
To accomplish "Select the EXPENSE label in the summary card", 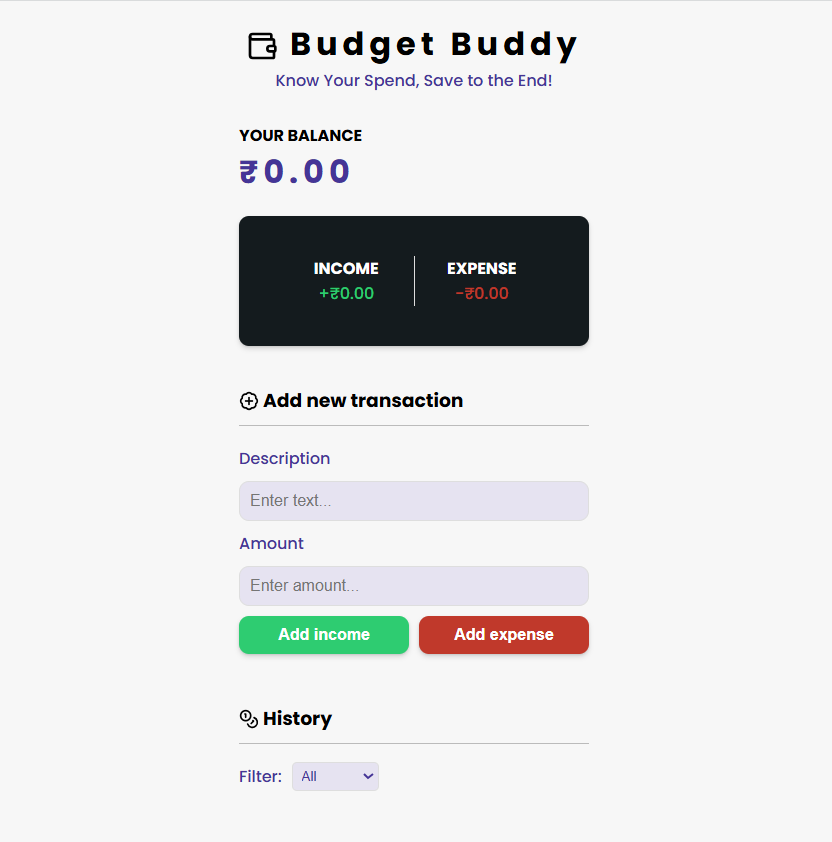I will point(481,268).
